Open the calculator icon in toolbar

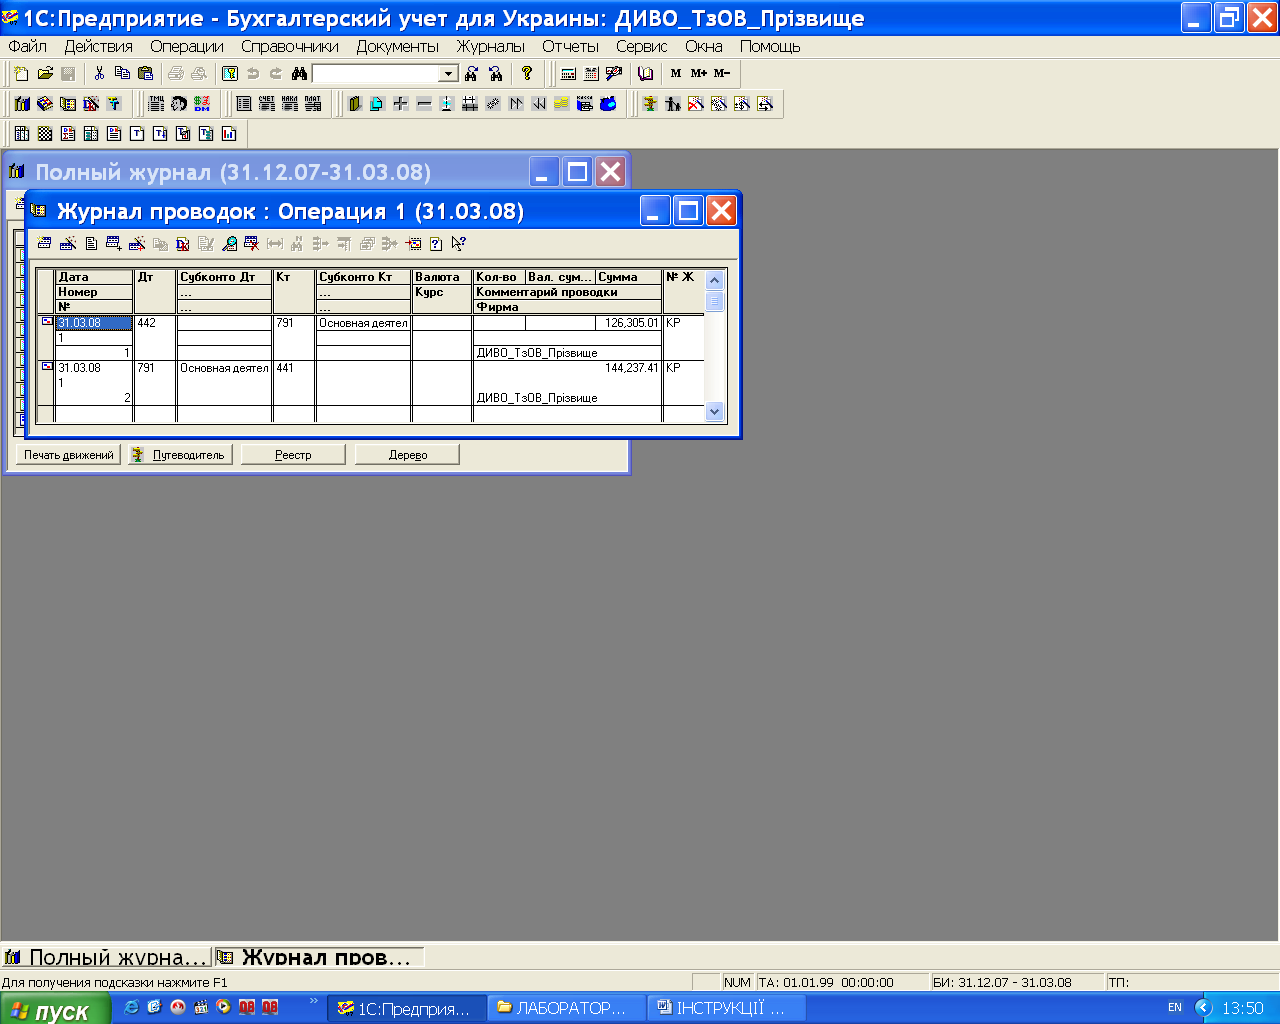(x=569, y=73)
